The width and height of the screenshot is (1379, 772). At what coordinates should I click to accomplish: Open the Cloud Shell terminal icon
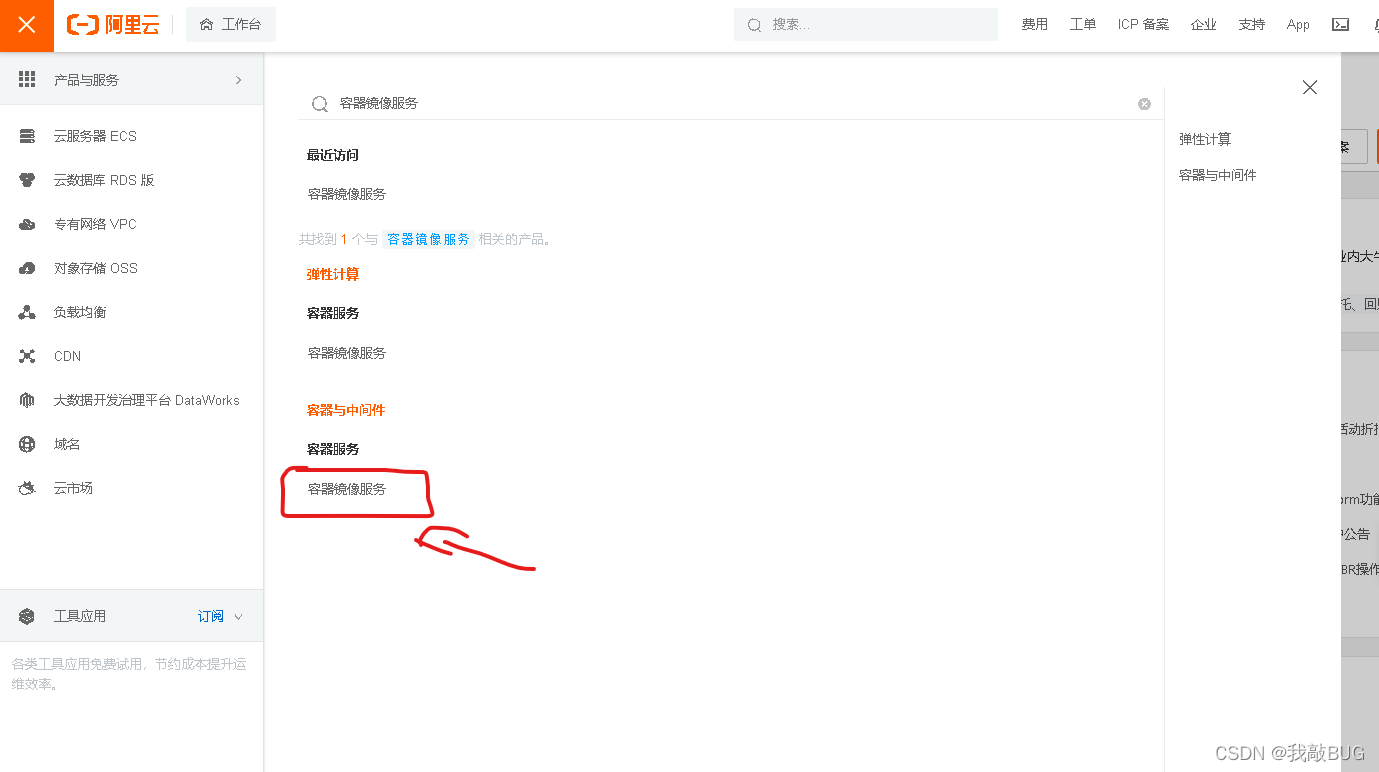pos(1341,24)
